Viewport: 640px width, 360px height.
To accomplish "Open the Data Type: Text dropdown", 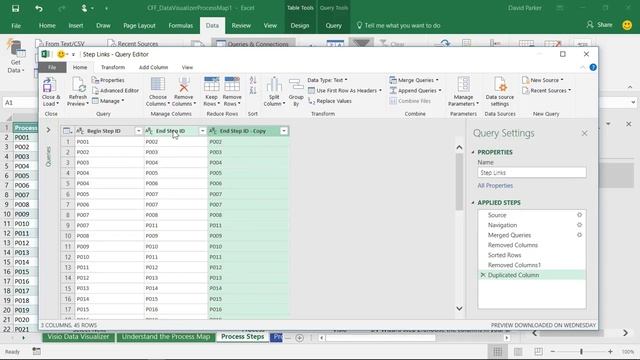I will point(327,80).
